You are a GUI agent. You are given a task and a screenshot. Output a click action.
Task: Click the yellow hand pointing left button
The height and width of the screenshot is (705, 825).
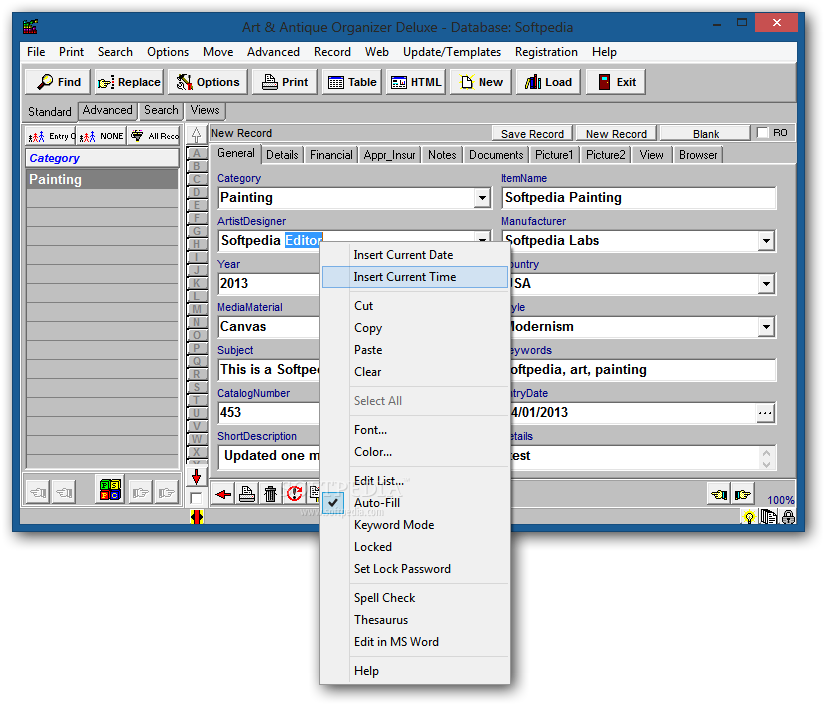pos(719,495)
